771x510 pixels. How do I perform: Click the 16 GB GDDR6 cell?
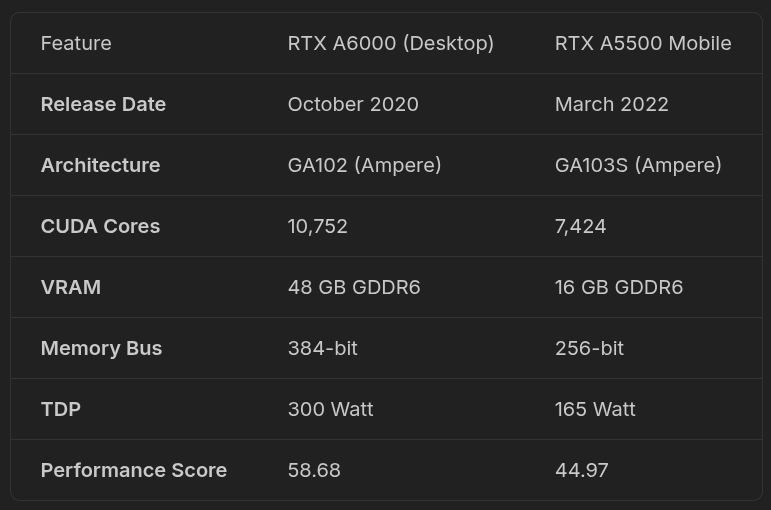point(618,287)
